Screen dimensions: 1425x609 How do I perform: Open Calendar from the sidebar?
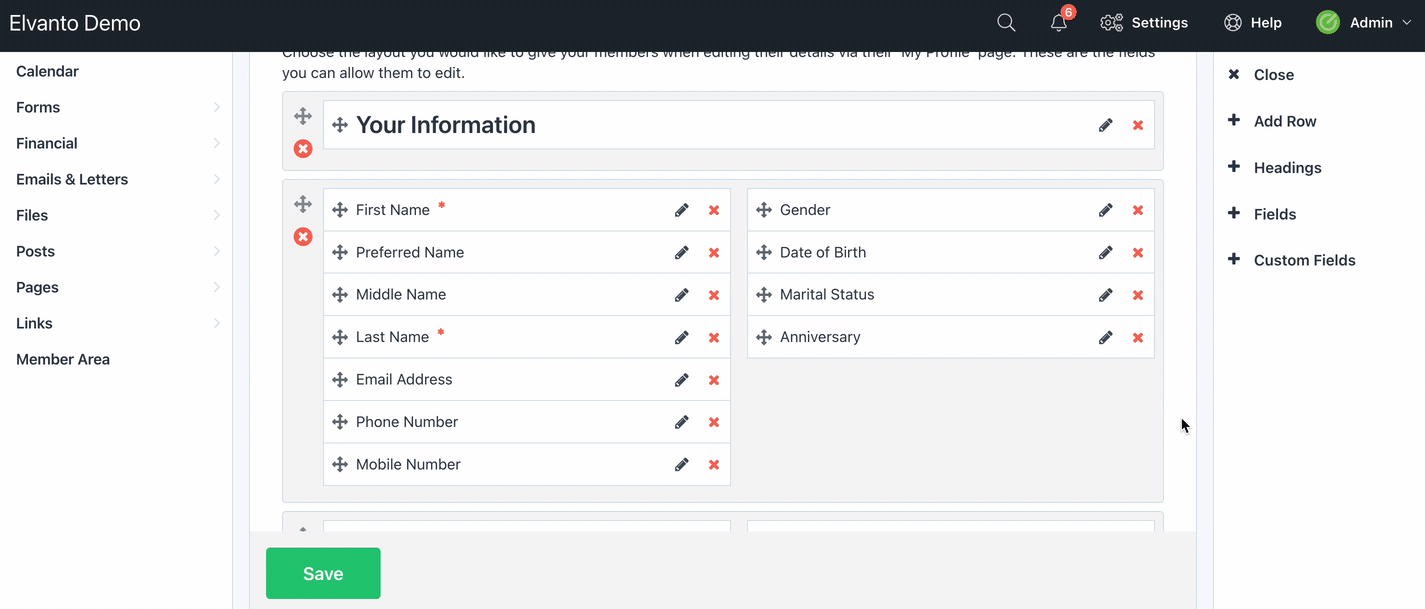pos(47,71)
